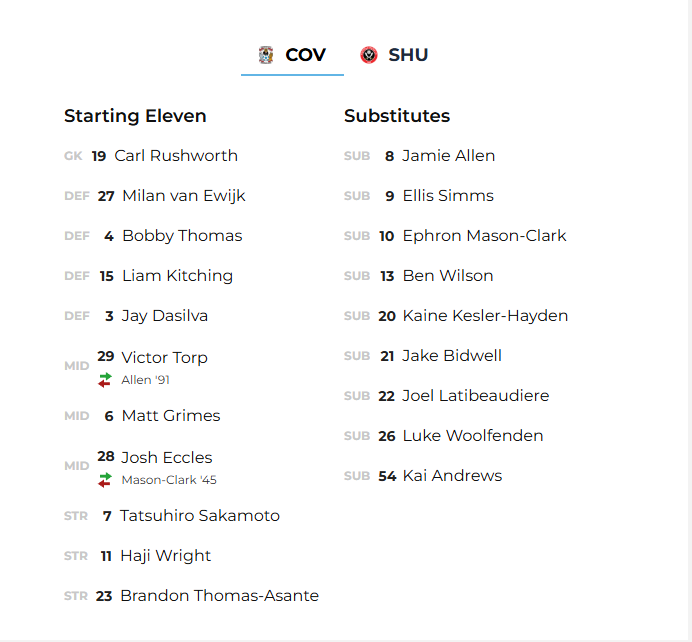
Task: Switch to the COV lineup tab
Action: point(292,55)
